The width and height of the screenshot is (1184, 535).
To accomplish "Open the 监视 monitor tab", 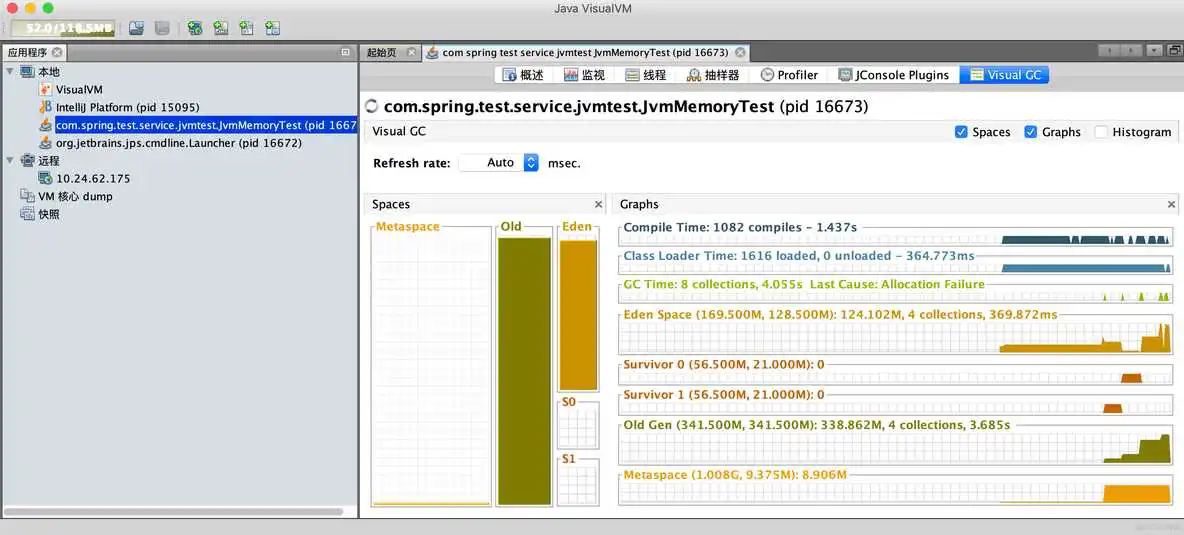I will pos(584,75).
